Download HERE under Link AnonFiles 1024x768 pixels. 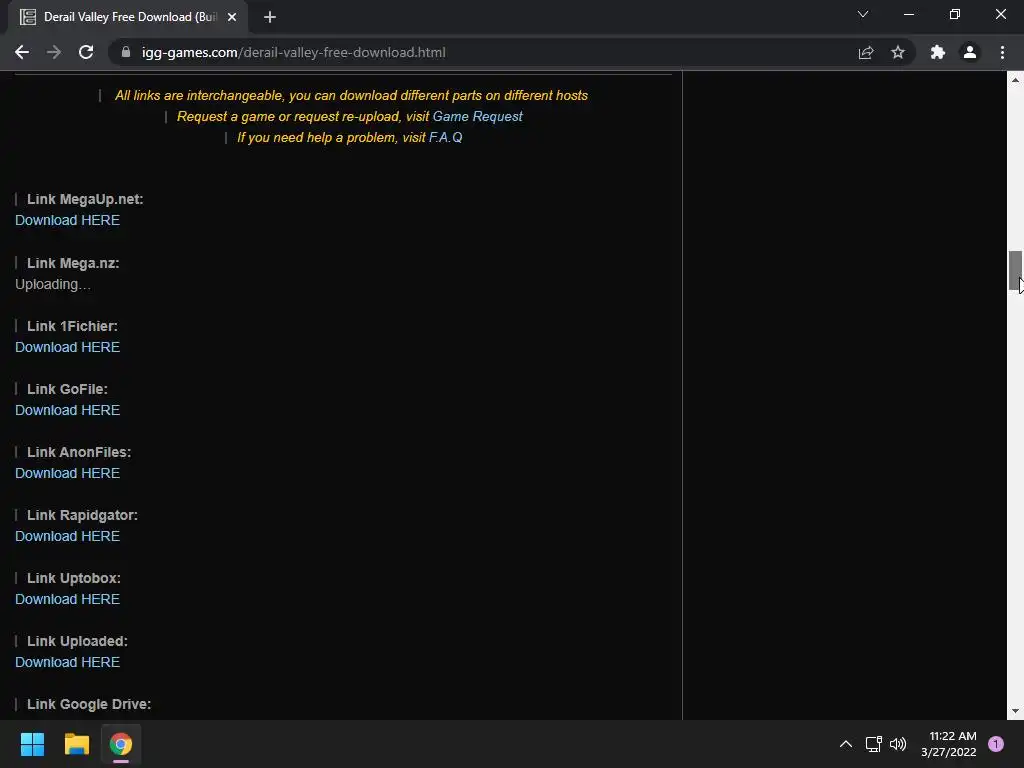click(x=67, y=473)
